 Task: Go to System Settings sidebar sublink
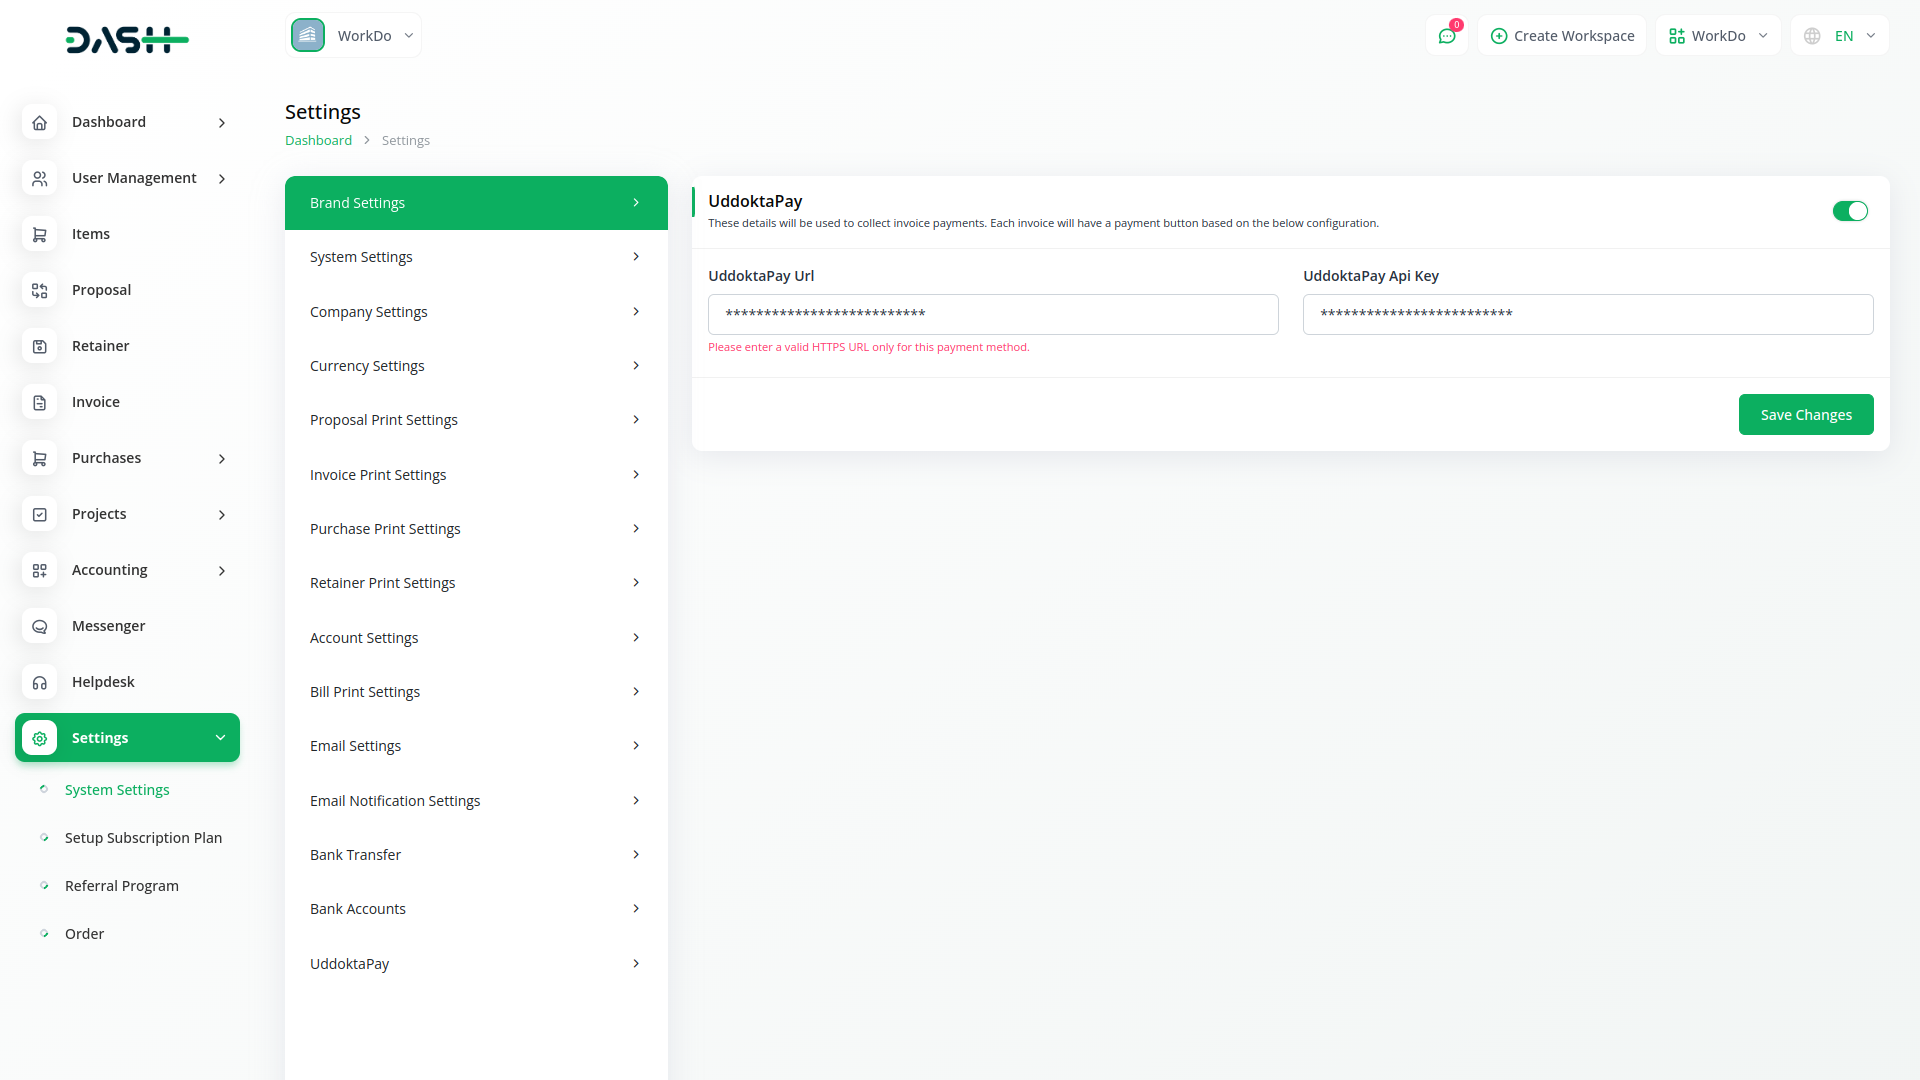click(117, 790)
